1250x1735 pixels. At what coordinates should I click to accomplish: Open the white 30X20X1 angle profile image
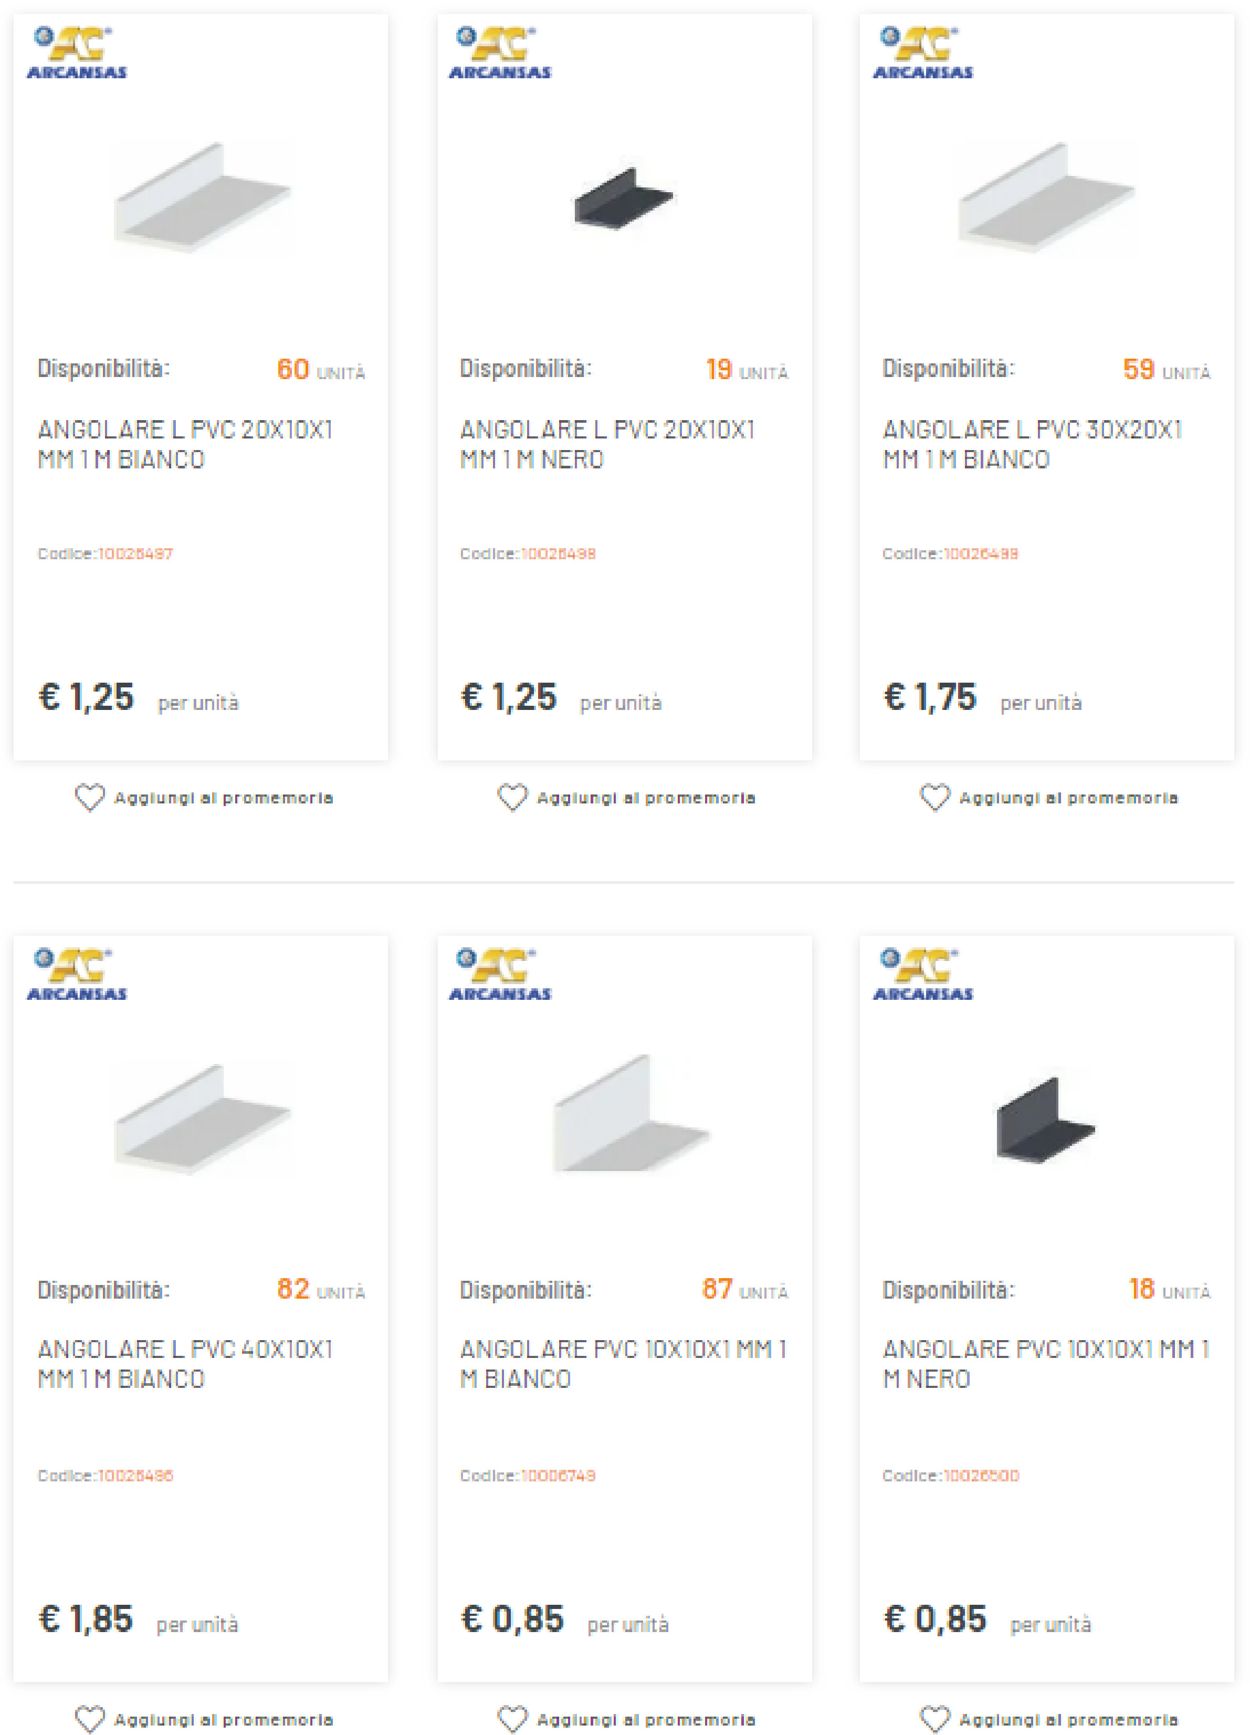click(x=1046, y=199)
